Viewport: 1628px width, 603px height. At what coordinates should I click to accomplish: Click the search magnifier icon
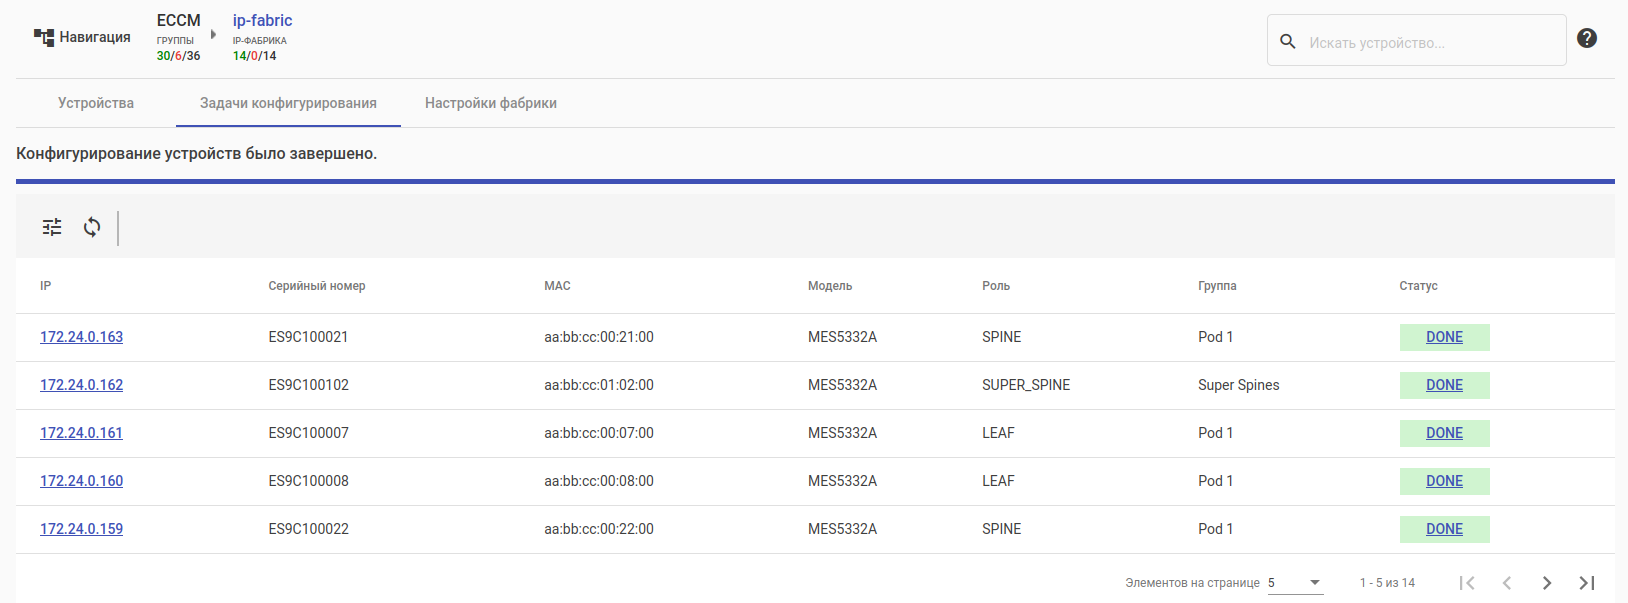(1288, 41)
